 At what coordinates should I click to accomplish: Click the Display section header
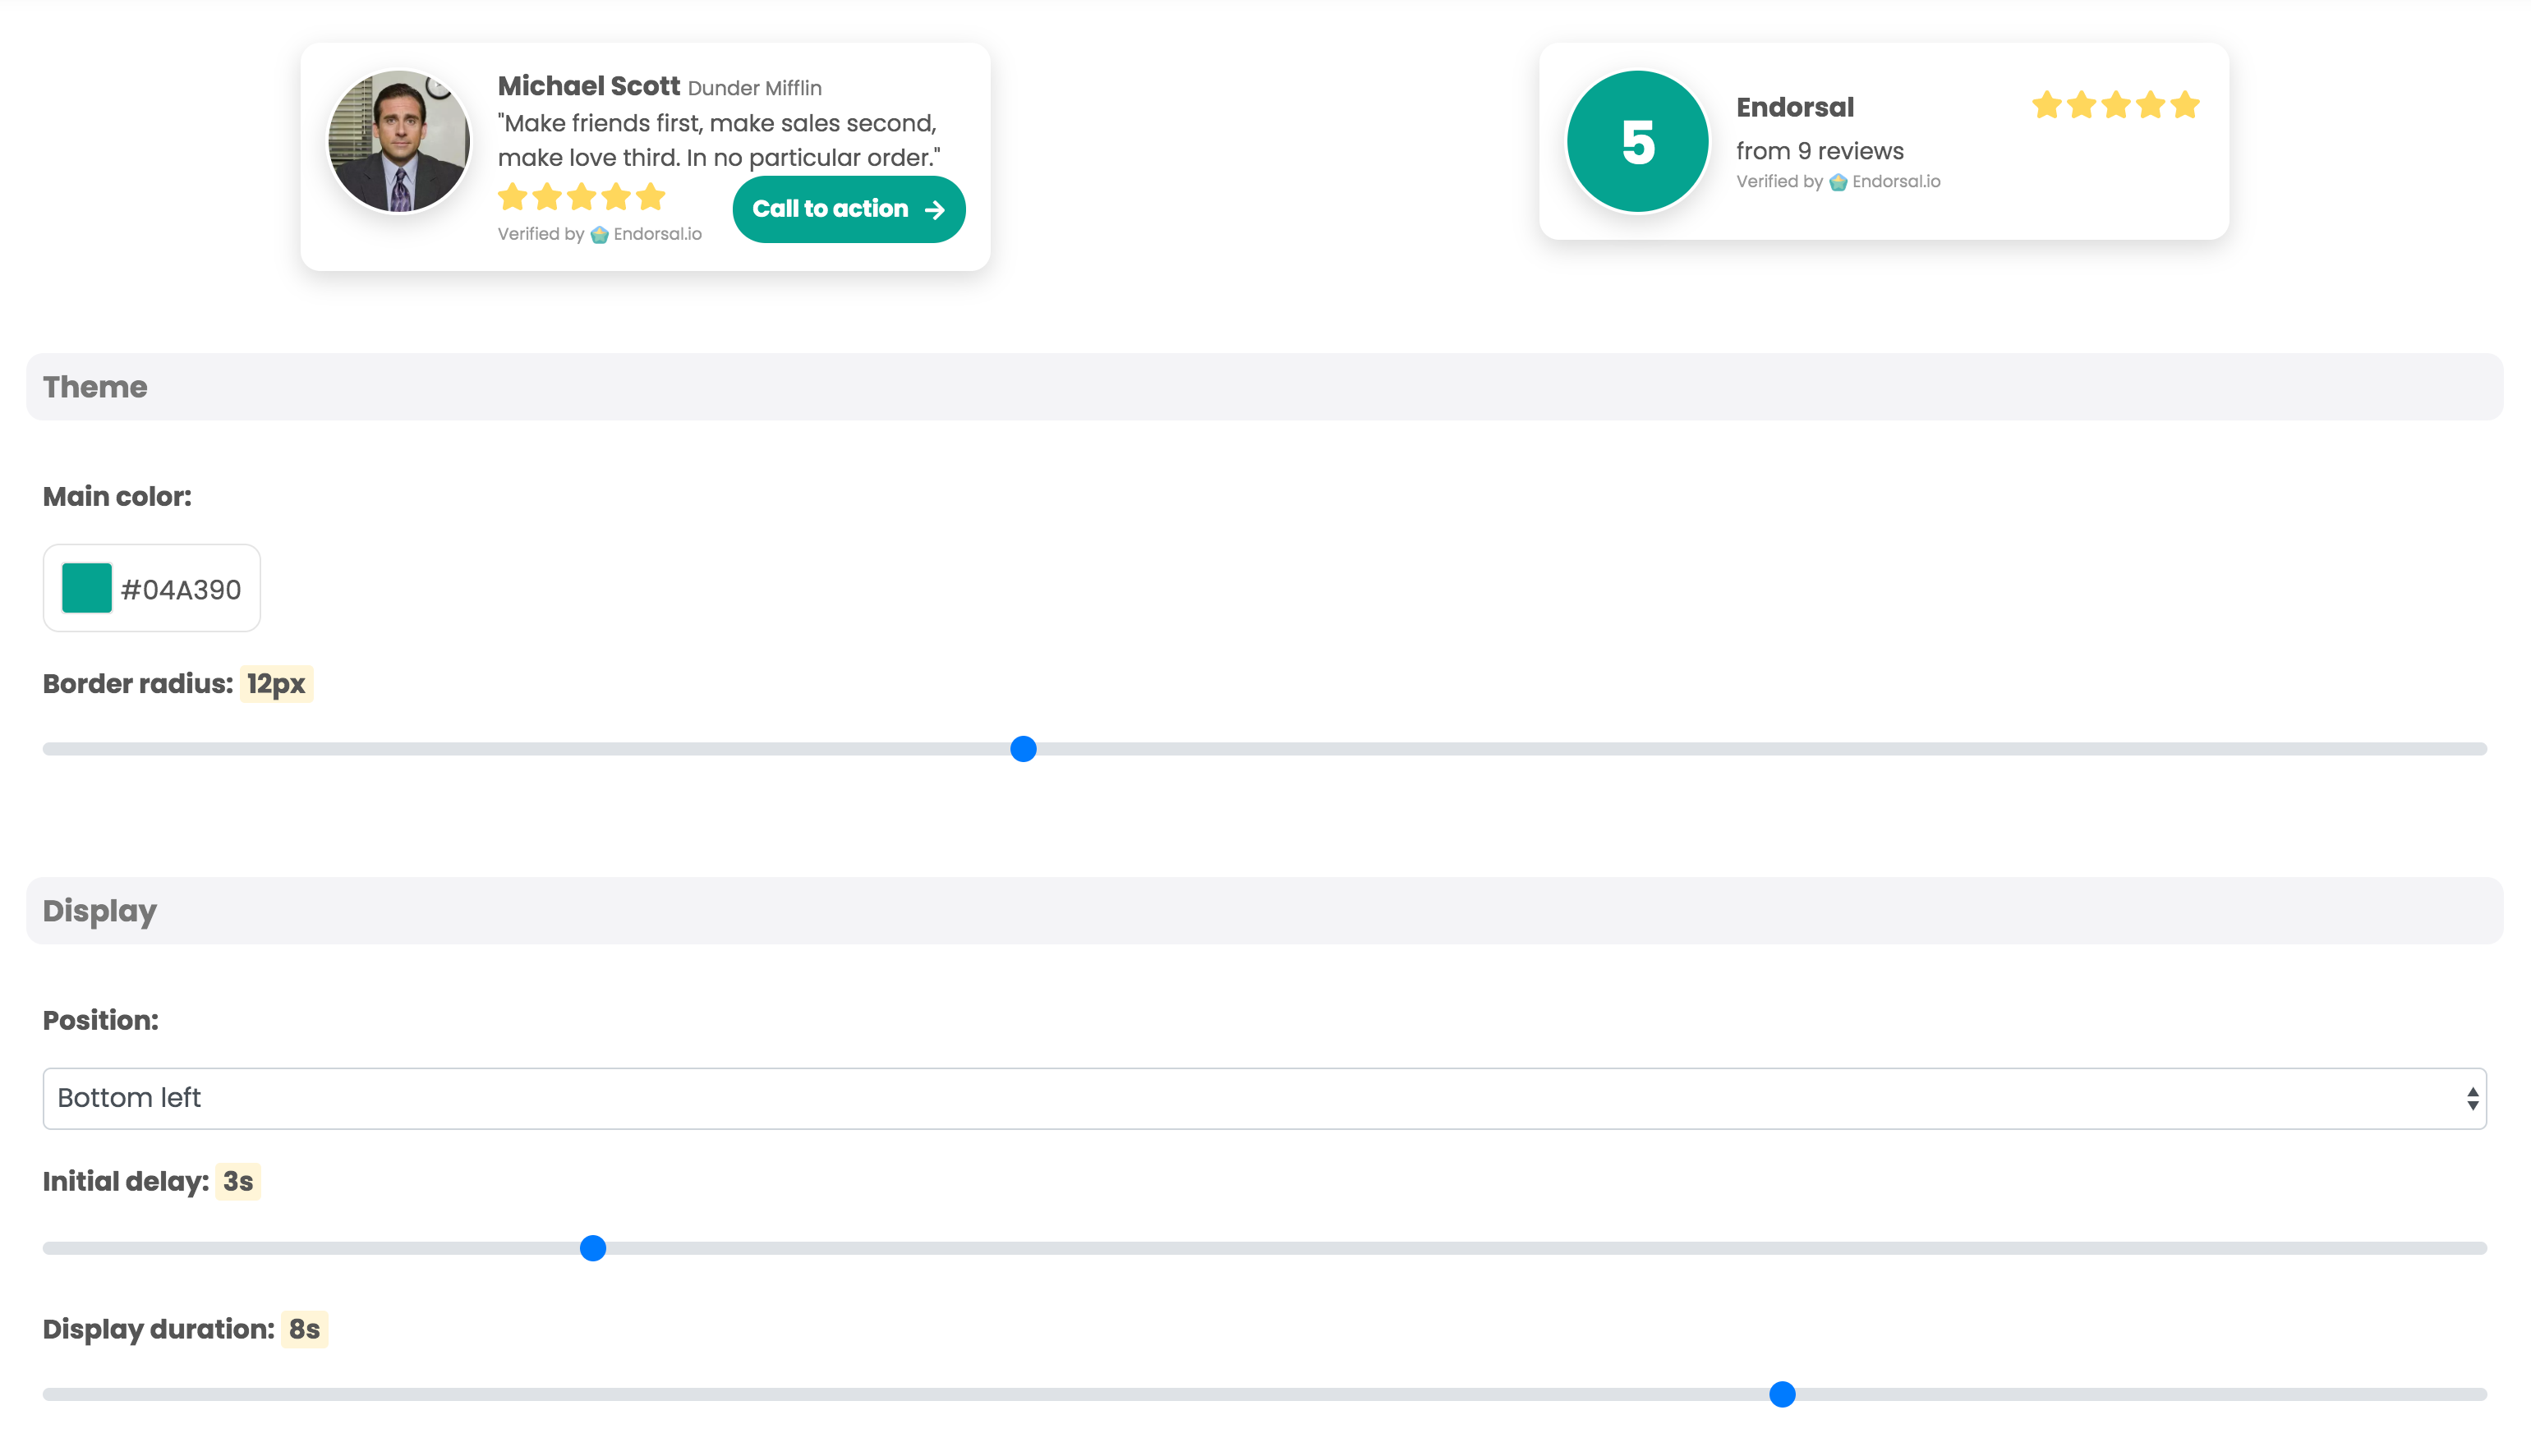coord(99,911)
